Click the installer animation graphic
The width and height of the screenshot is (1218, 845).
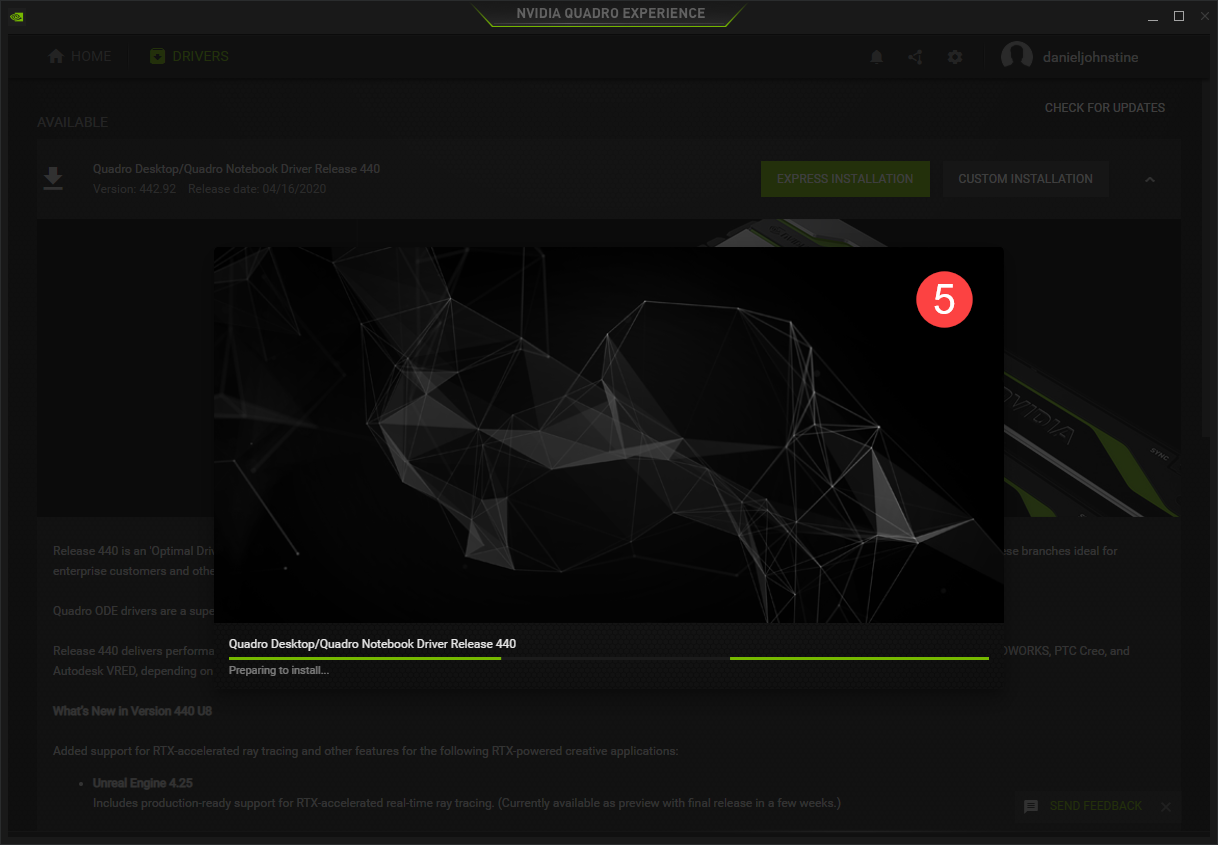coord(608,435)
